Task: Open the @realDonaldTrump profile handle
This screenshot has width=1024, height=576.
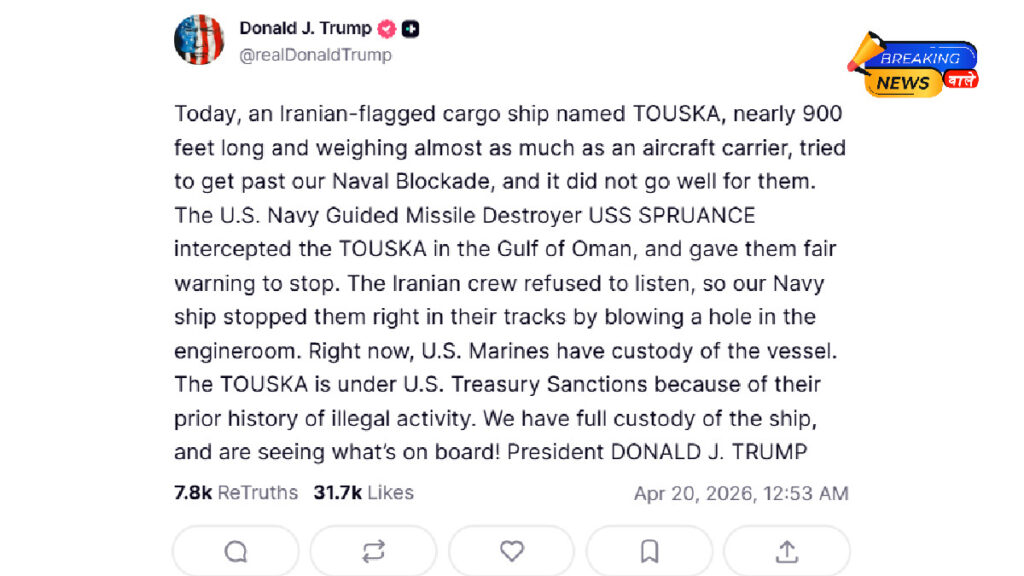Action: [314, 55]
